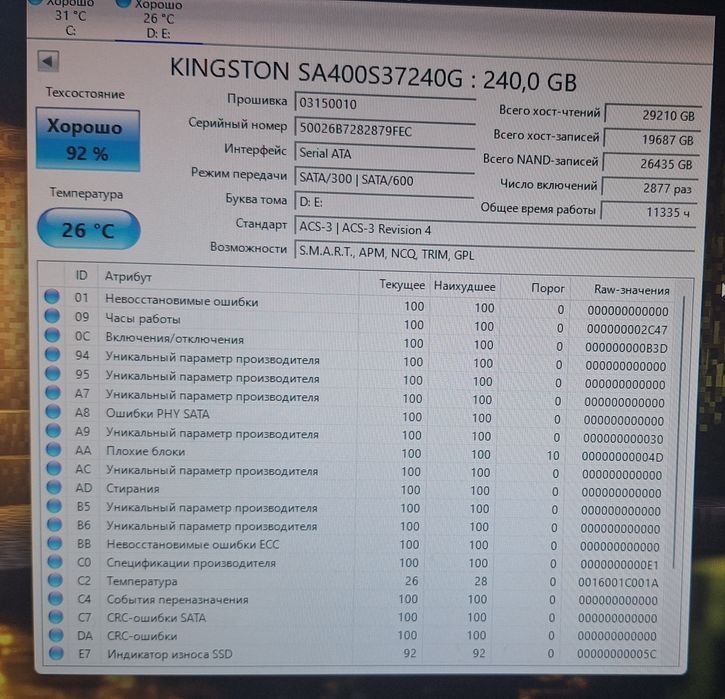725x699 pixels.
Task: Select the row Ошибки PHY SATA
Action: pos(357,416)
